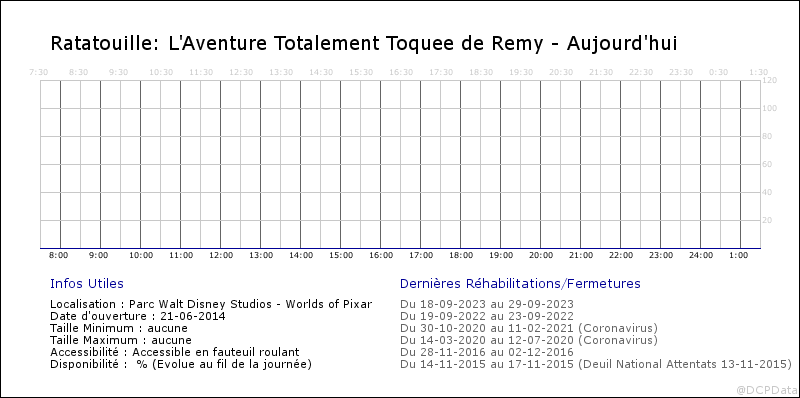
Task: Select the 9:00 bottom axis label
Action: (98, 255)
